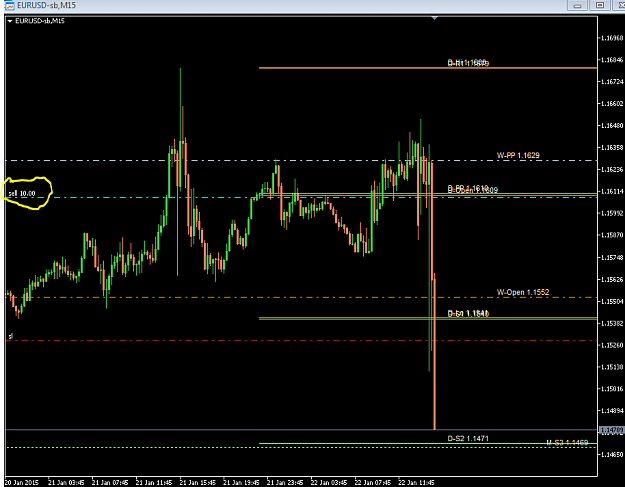
Task: Select the sell 10.00 order line label
Action: click(22, 194)
